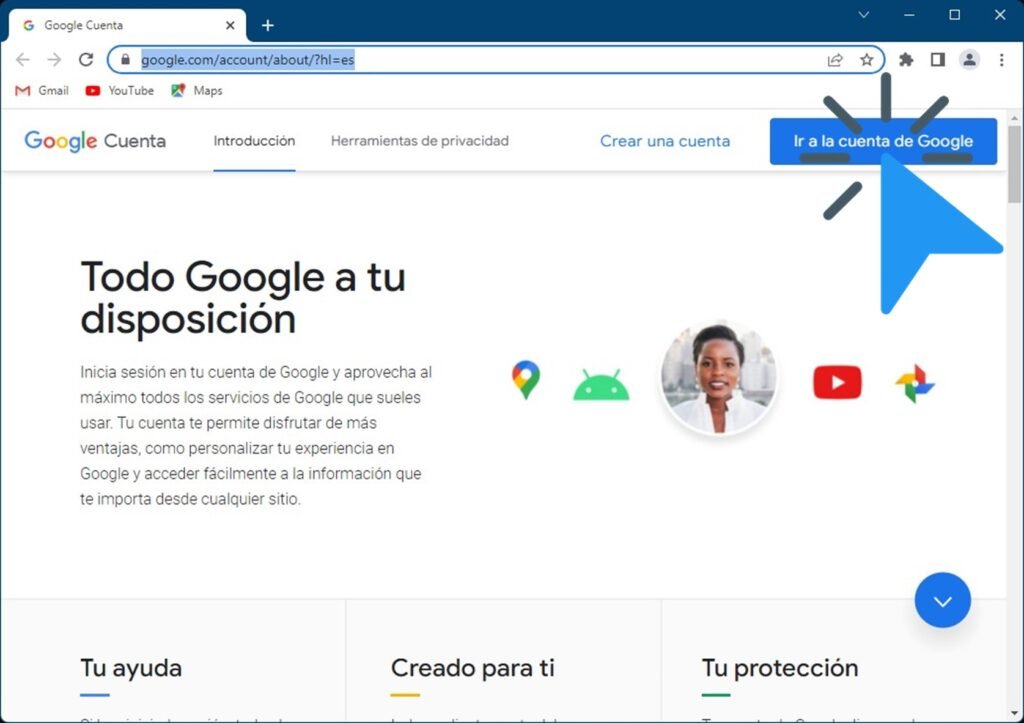Open the Extensions puzzle icon
The image size is (1024, 723).
click(906, 60)
